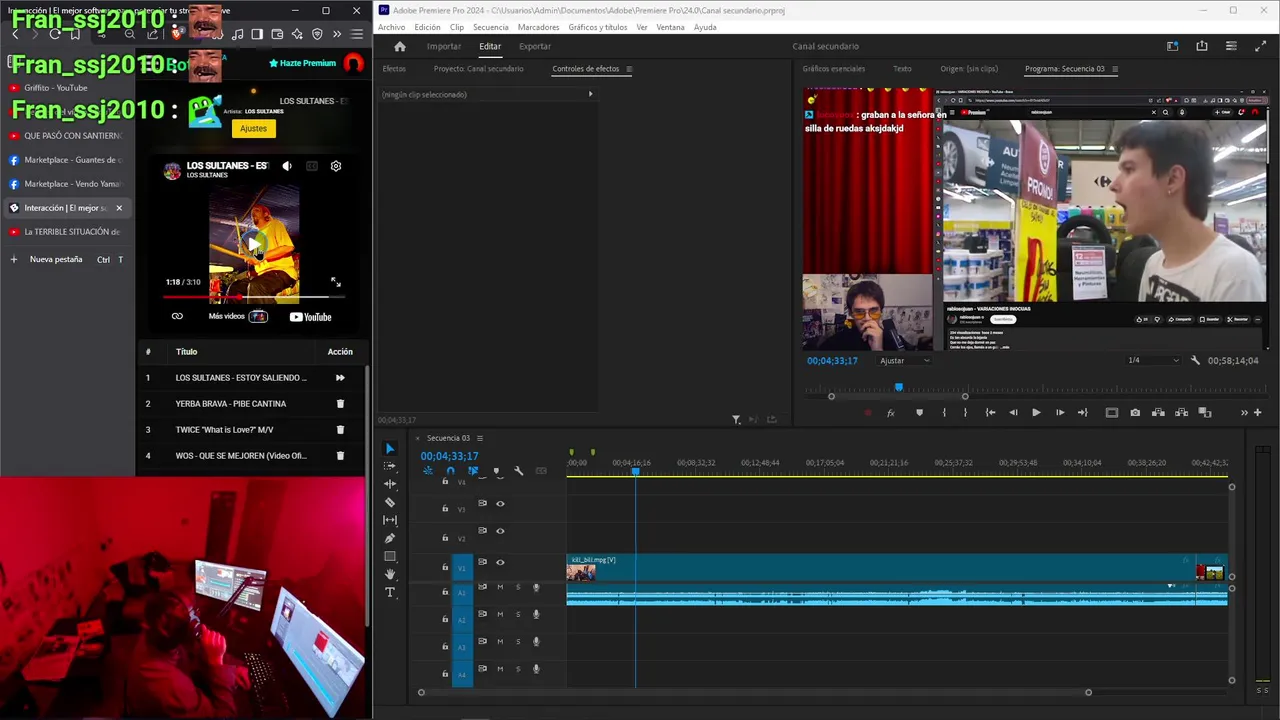Image resolution: width=1280 pixels, height=720 pixels.
Task: Click the Export Frame camera icon
Action: [1135, 412]
